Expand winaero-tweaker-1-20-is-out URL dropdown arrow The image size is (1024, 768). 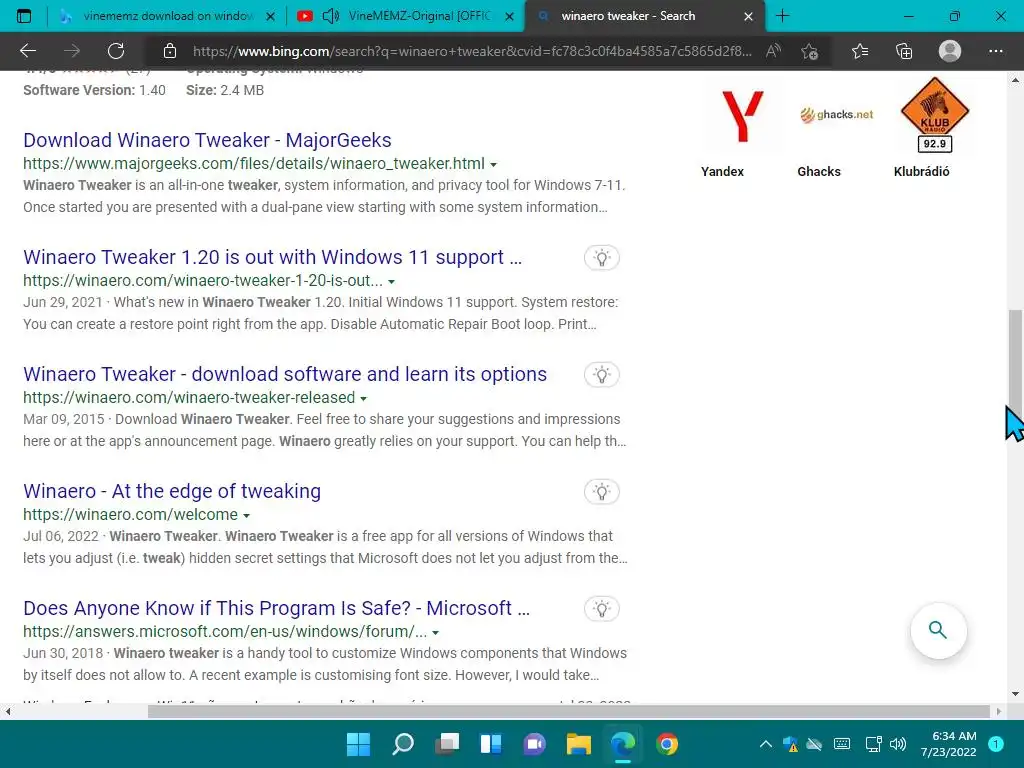pos(392,281)
